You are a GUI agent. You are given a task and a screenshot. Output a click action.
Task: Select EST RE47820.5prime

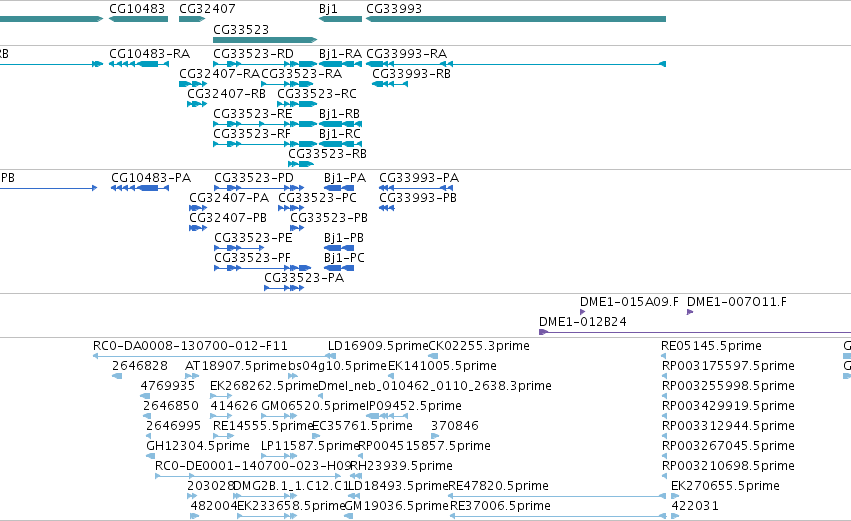tap(557, 497)
